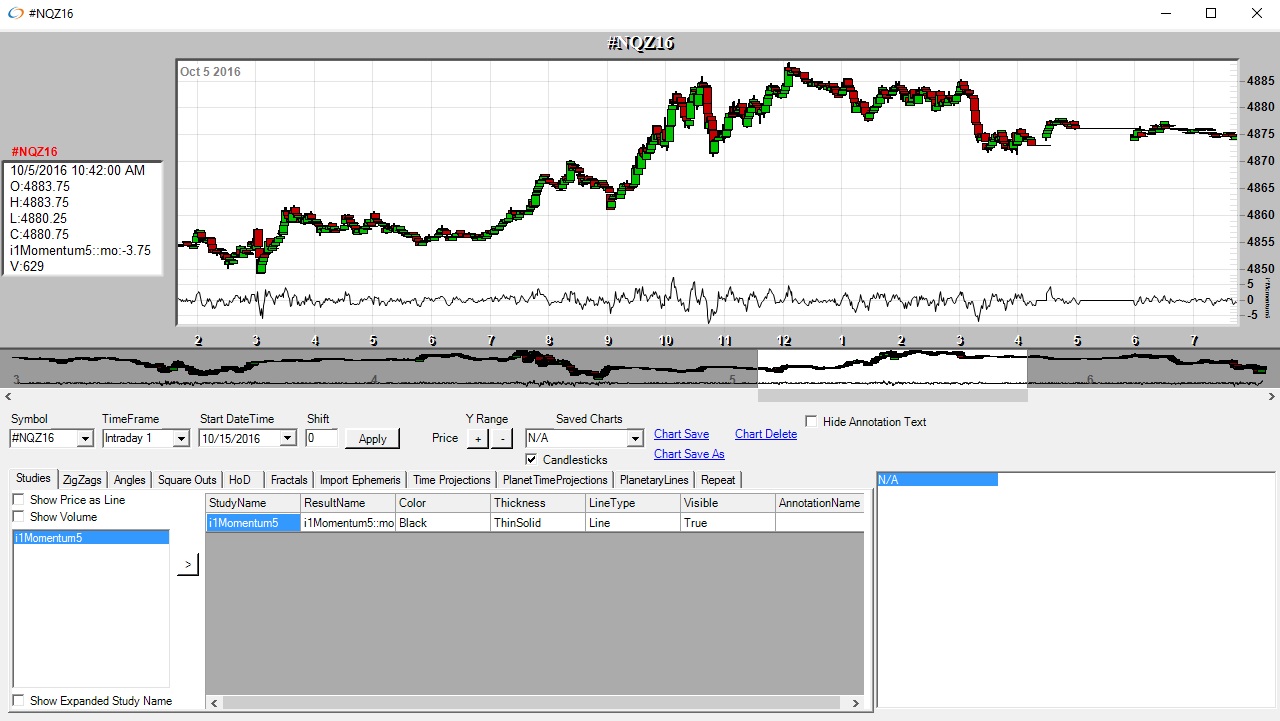This screenshot has height=721, width=1280.
Task: Toggle Hide Annotation Text checkbox
Action: coord(811,422)
